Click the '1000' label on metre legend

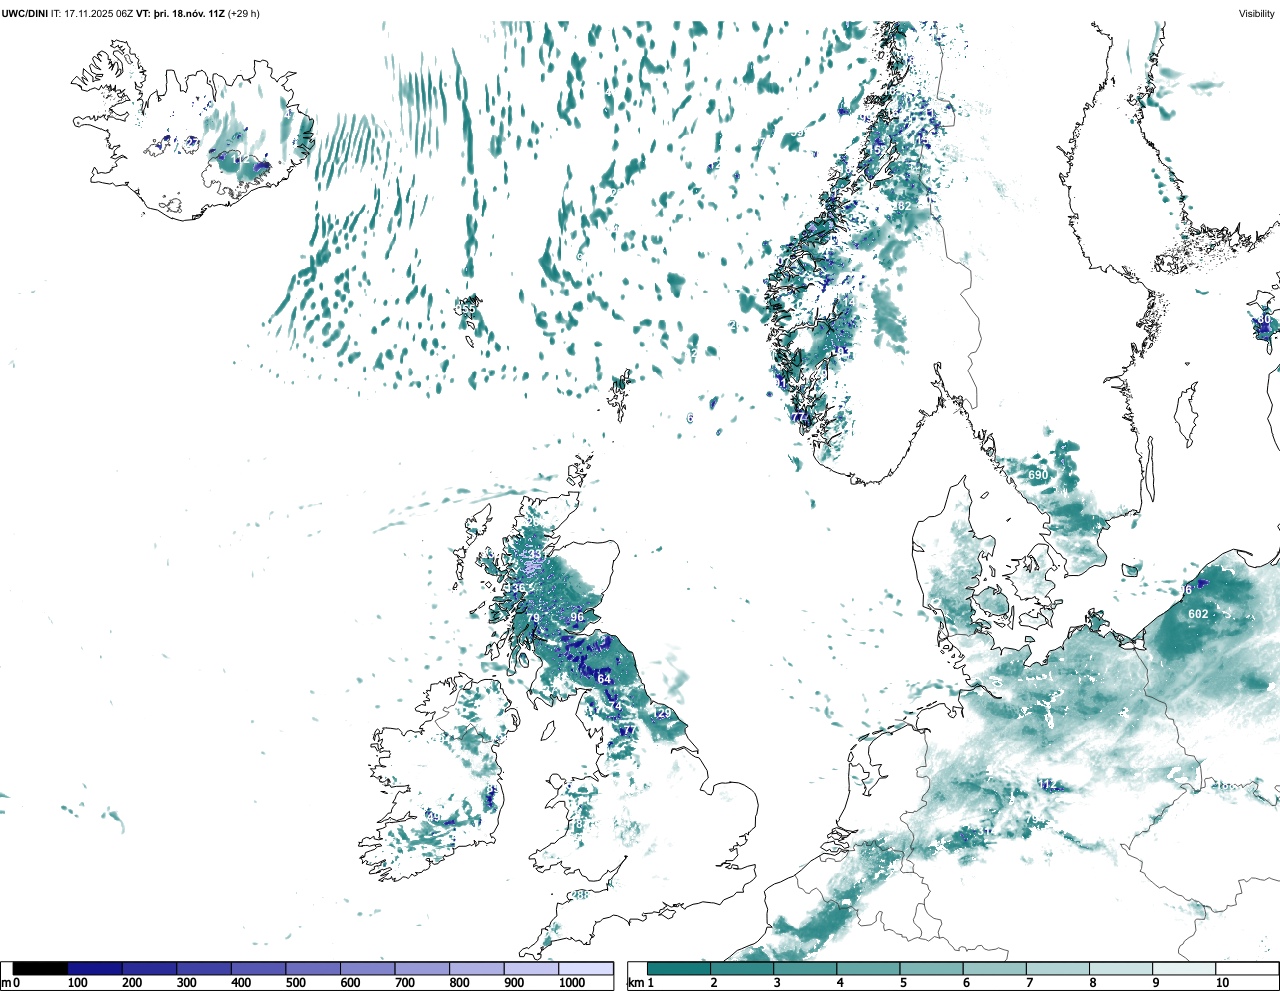click(572, 983)
